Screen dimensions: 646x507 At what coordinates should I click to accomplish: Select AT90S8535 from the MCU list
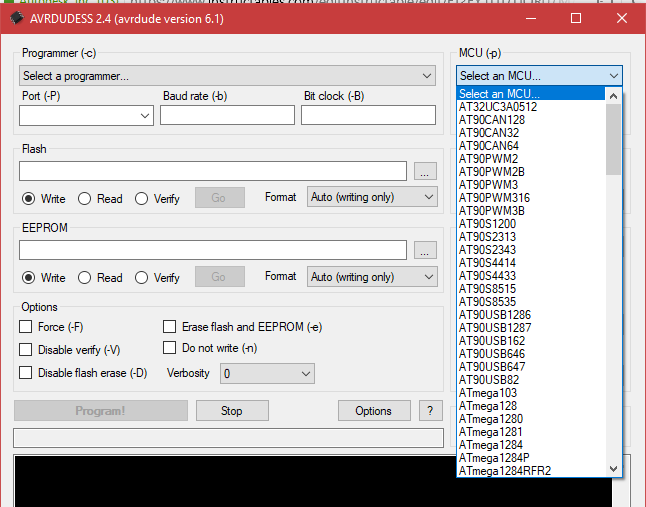click(x=531, y=302)
